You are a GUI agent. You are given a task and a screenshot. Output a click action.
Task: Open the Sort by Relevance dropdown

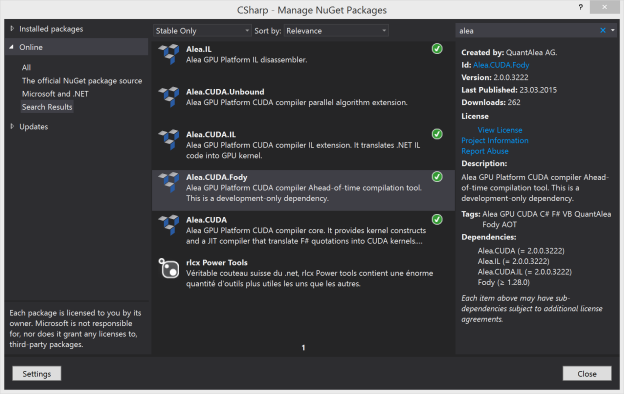click(336, 31)
